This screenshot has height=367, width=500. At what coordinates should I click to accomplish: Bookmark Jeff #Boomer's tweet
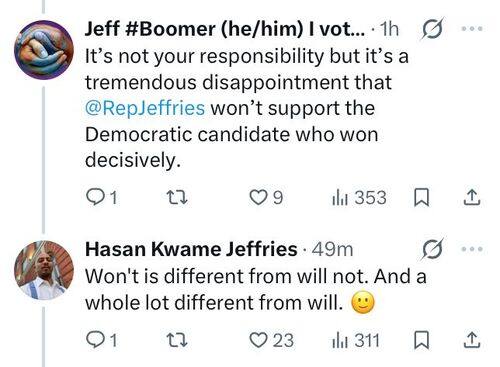(421, 197)
